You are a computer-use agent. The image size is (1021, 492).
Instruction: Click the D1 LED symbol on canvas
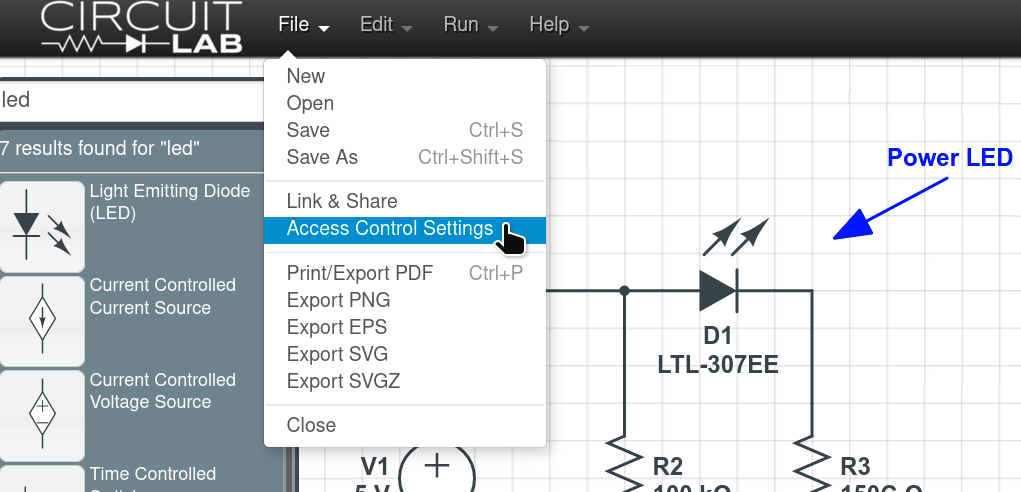click(x=718, y=290)
